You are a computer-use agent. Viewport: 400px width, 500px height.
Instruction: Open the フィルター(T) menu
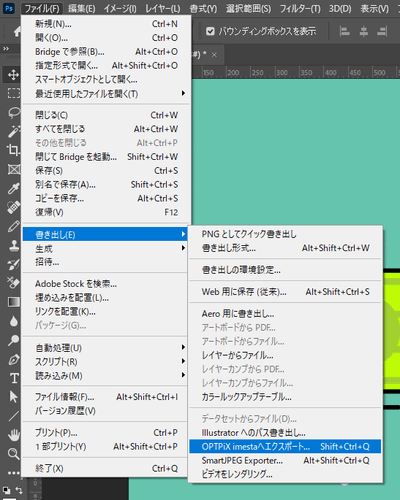(x=300, y=8)
